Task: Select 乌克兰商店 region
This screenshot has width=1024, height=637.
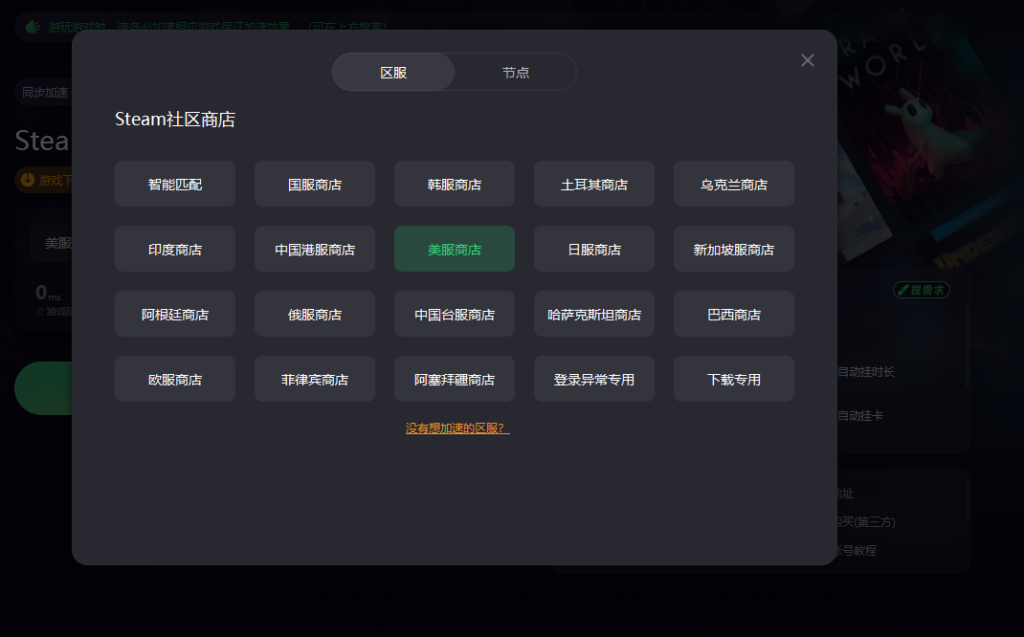Action: coord(734,184)
